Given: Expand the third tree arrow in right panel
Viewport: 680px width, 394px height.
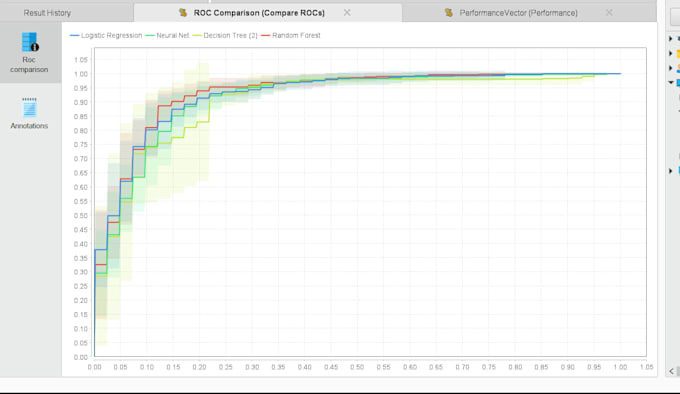Looking at the screenshot, I should pos(670,68).
